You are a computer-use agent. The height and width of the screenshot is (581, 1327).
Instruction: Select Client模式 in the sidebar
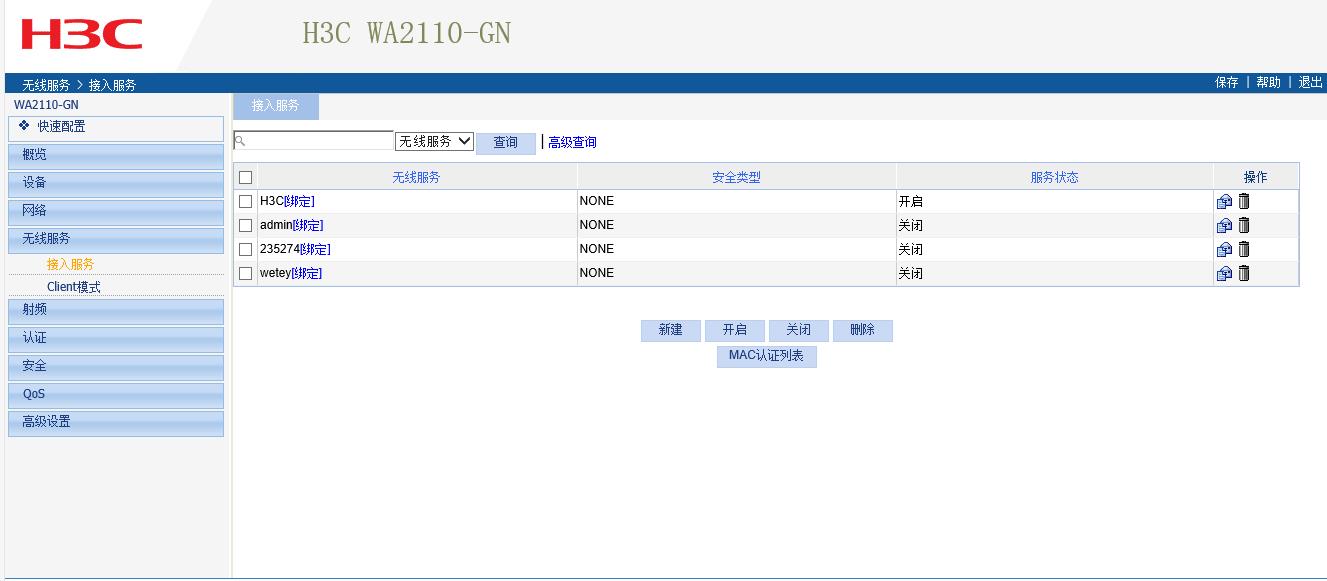point(74,287)
